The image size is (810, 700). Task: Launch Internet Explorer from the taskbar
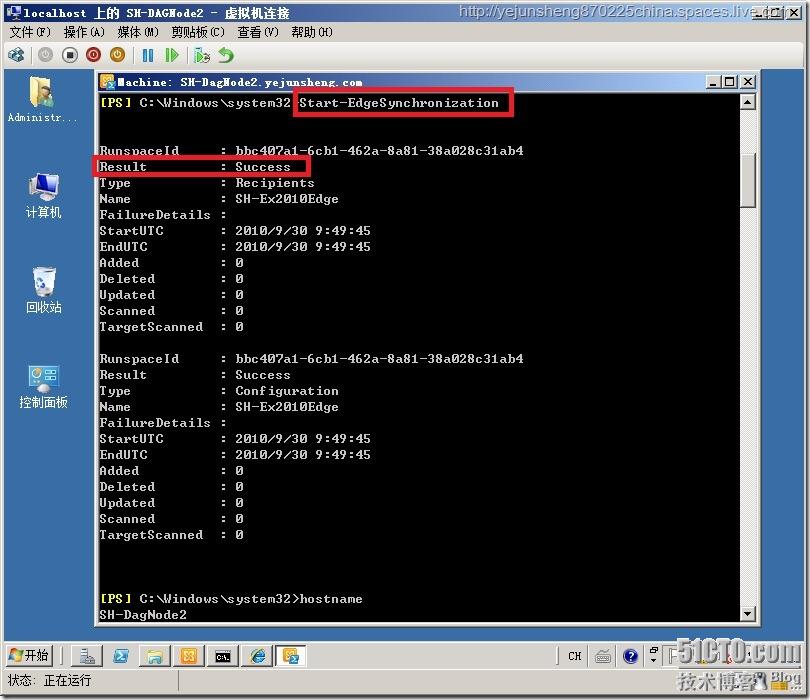(257, 656)
